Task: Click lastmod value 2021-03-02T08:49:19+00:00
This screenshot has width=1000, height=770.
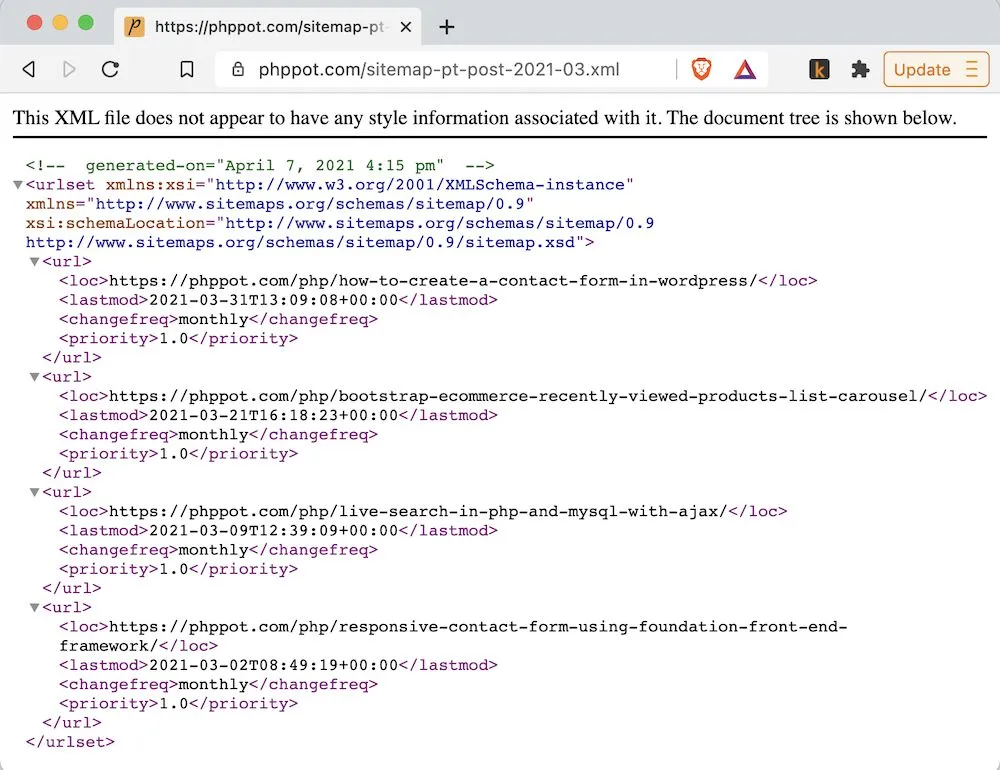Action: coord(274,665)
